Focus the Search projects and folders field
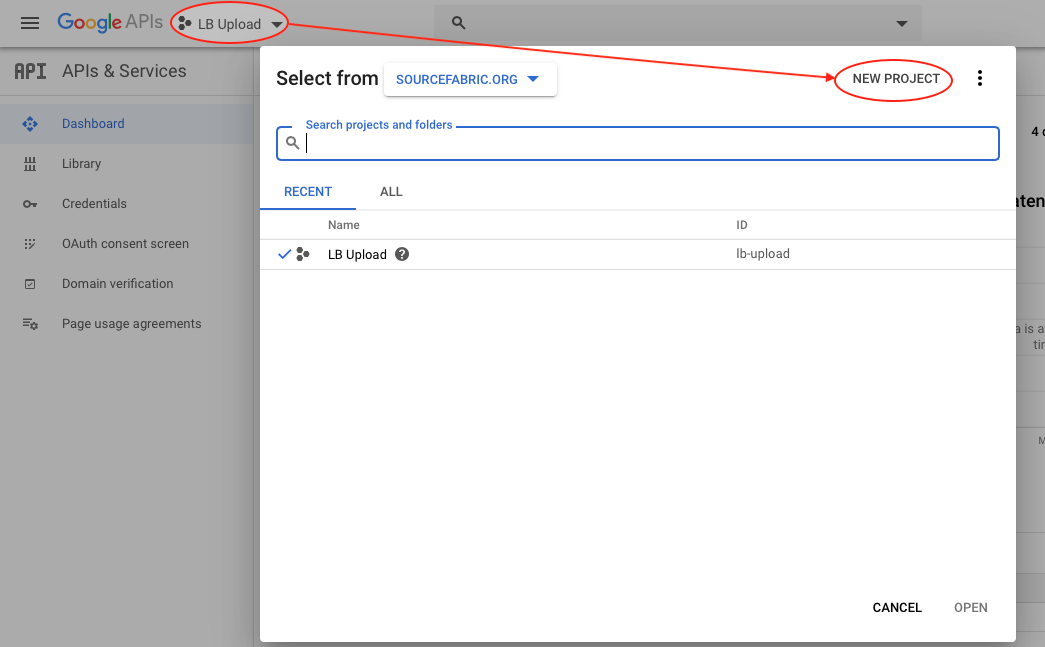The width and height of the screenshot is (1045, 647). tap(638, 143)
